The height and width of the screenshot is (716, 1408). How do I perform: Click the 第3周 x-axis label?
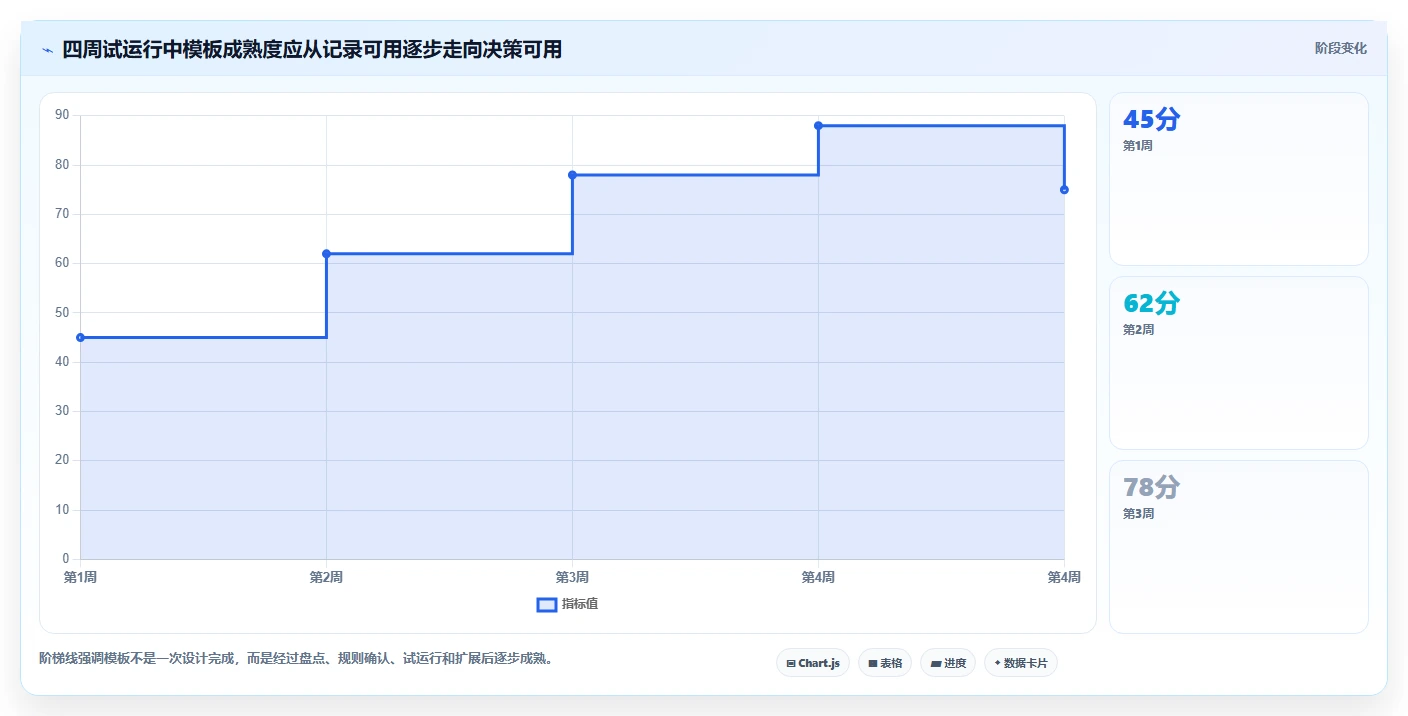pyautogui.click(x=572, y=577)
